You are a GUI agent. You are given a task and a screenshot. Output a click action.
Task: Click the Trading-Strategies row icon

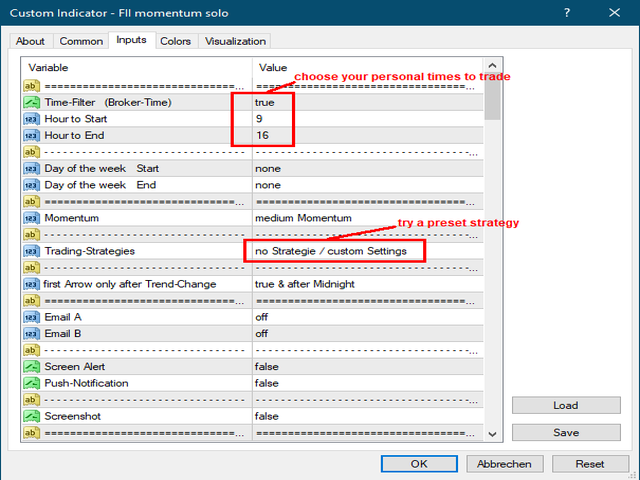tap(31, 251)
